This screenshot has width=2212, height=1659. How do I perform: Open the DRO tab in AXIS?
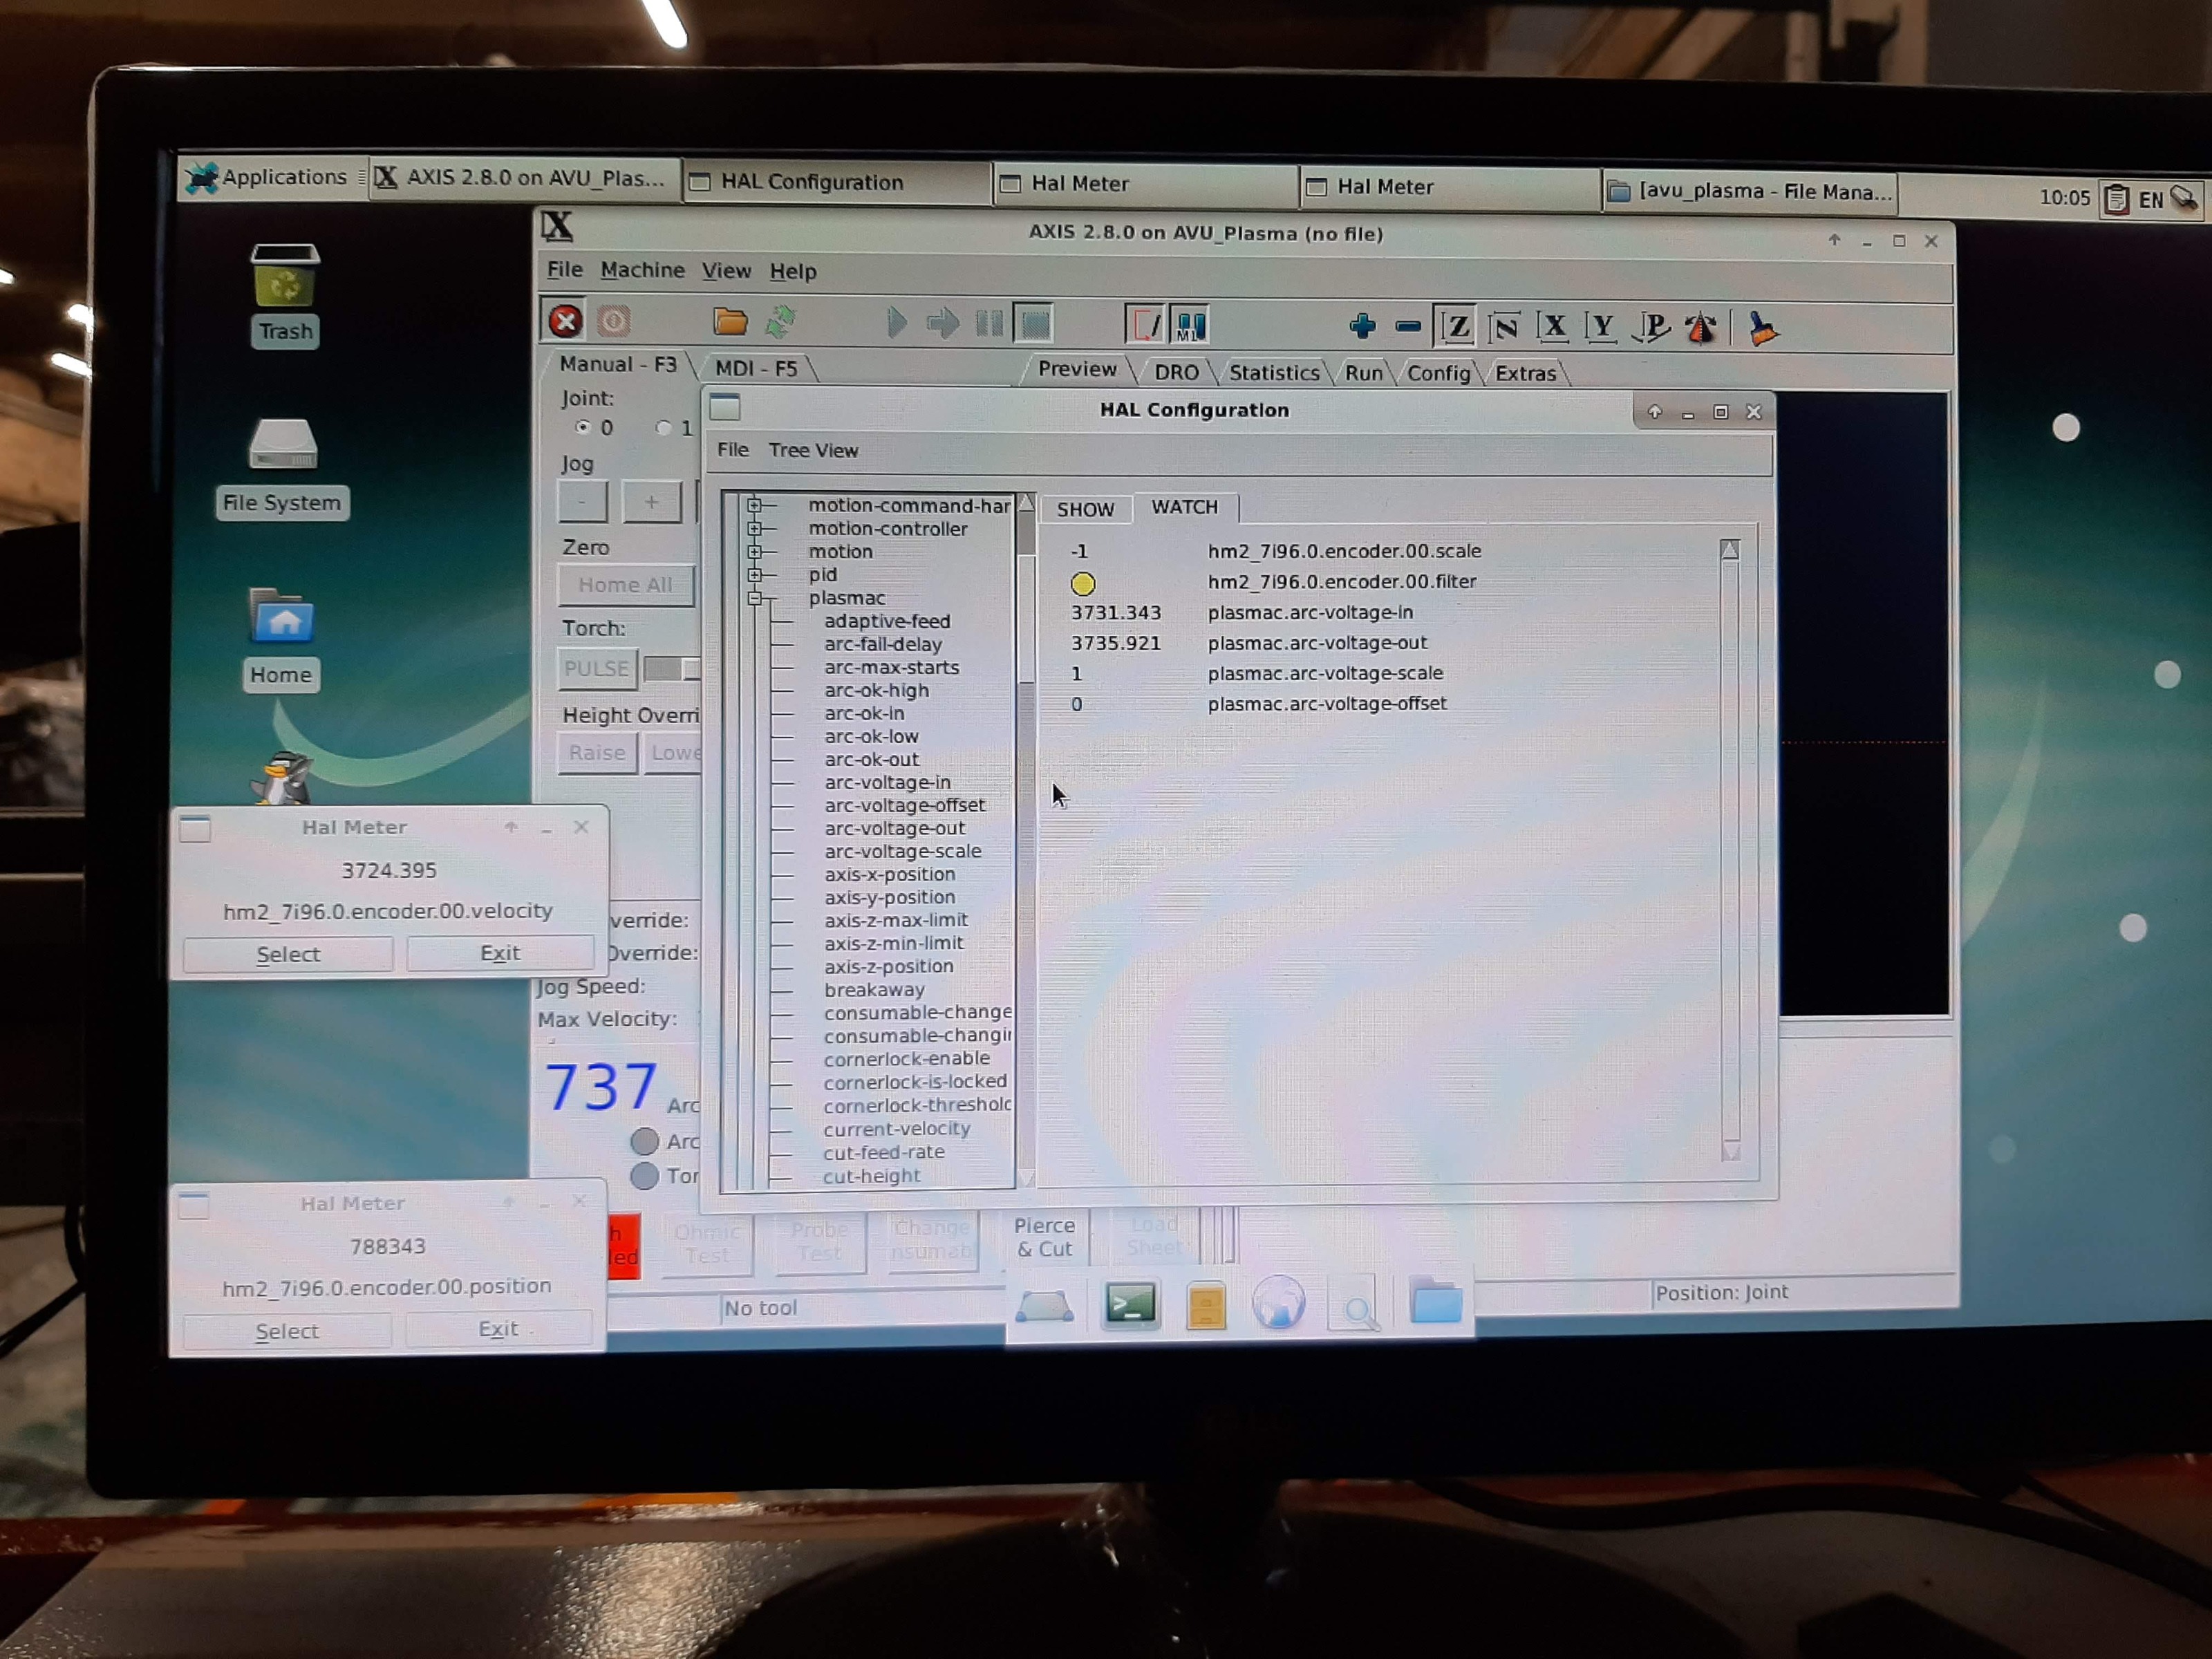pos(1176,372)
